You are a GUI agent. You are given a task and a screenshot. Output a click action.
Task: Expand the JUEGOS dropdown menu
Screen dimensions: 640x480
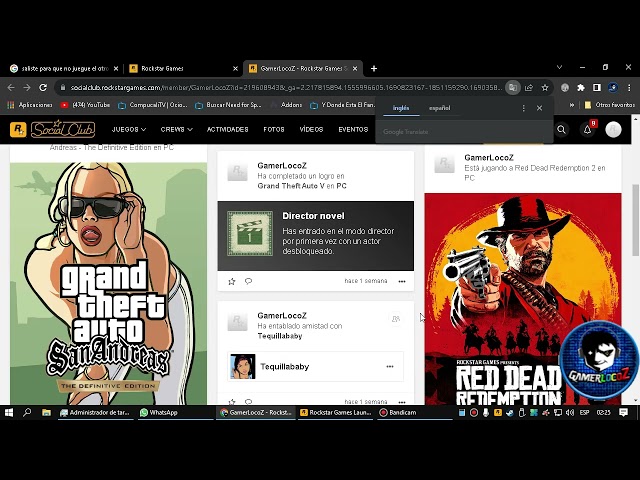pyautogui.click(x=129, y=129)
